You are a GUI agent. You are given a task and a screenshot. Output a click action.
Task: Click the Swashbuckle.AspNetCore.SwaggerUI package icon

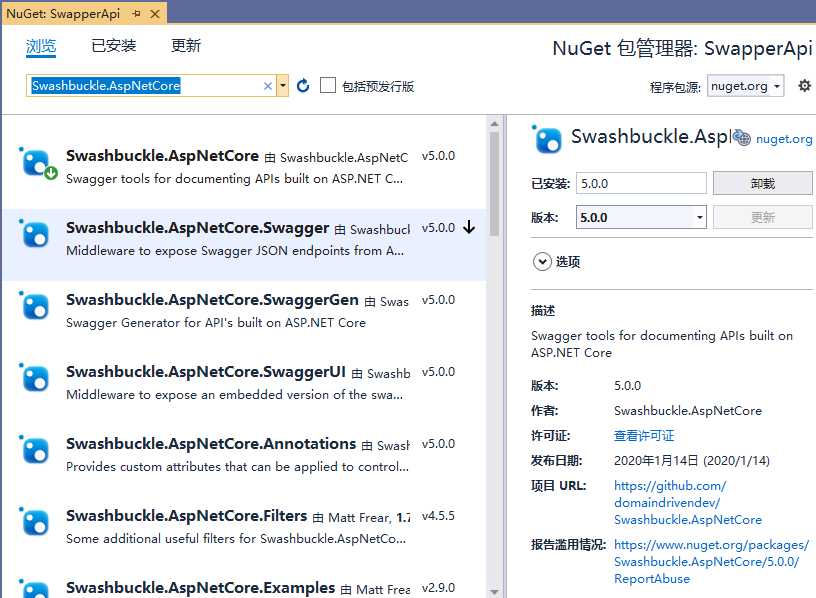click(x=35, y=377)
